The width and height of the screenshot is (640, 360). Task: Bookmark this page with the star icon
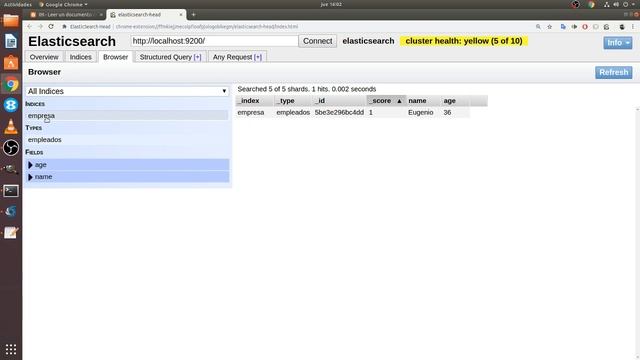pos(549,27)
